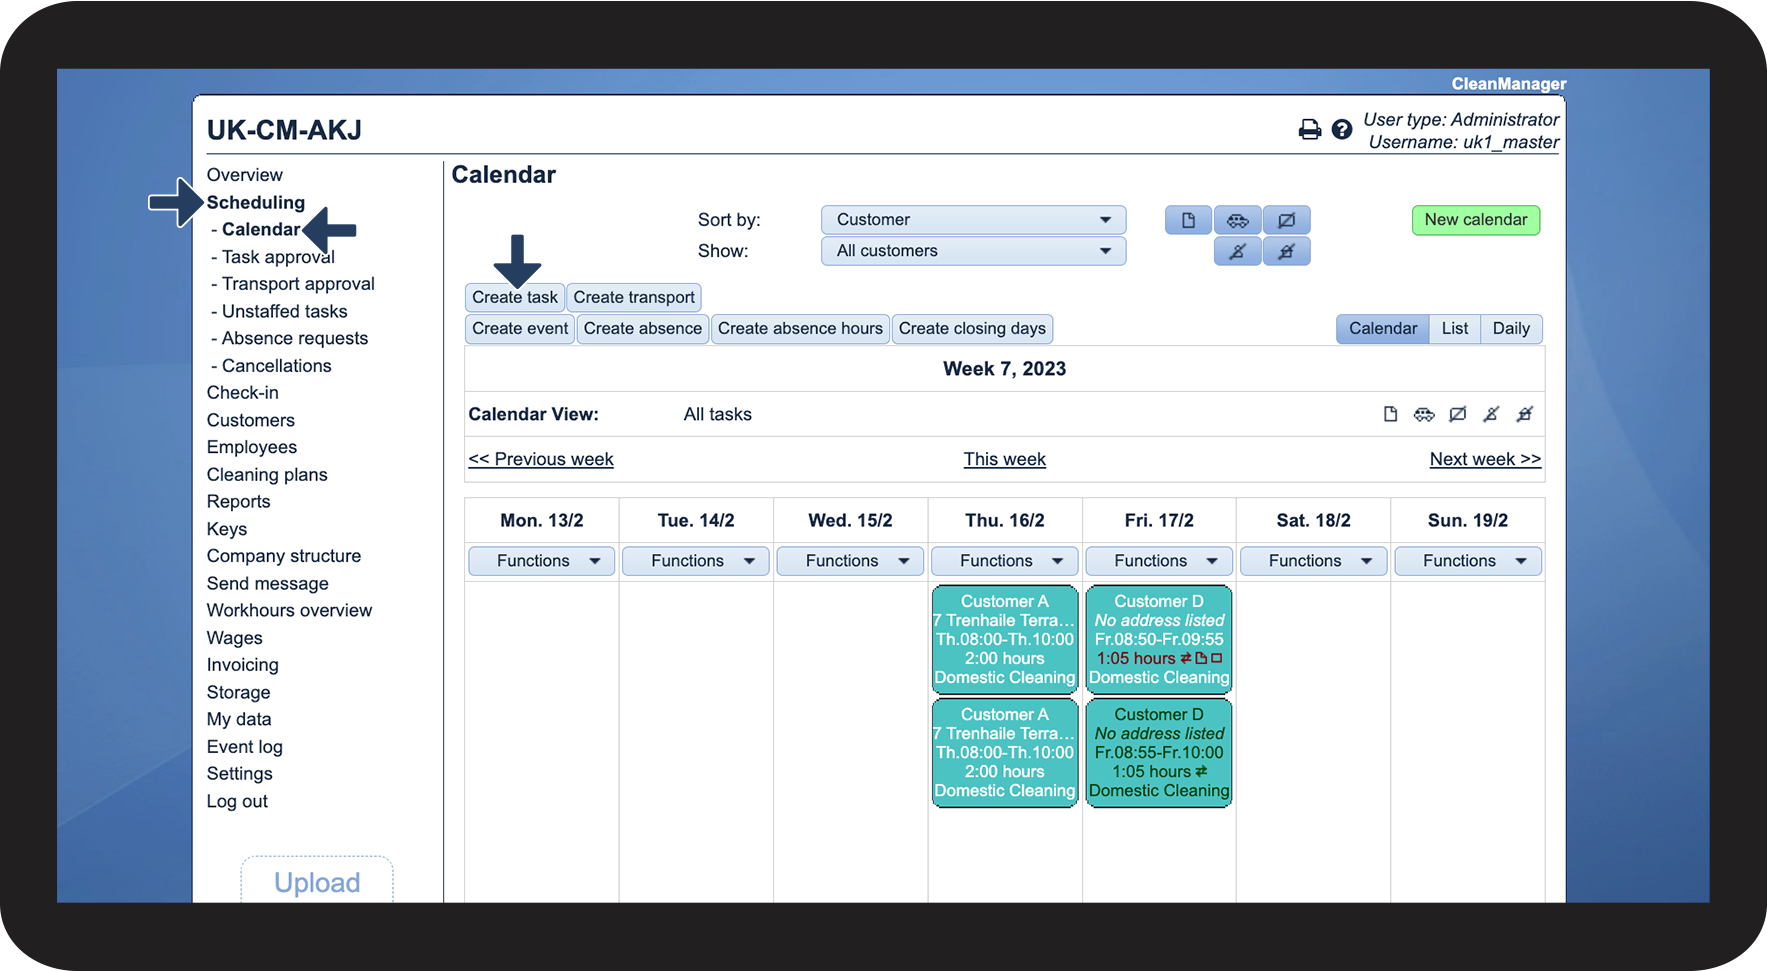Expand Functions dropdown for Wed. 15/2
1767x971 pixels.
coord(850,561)
